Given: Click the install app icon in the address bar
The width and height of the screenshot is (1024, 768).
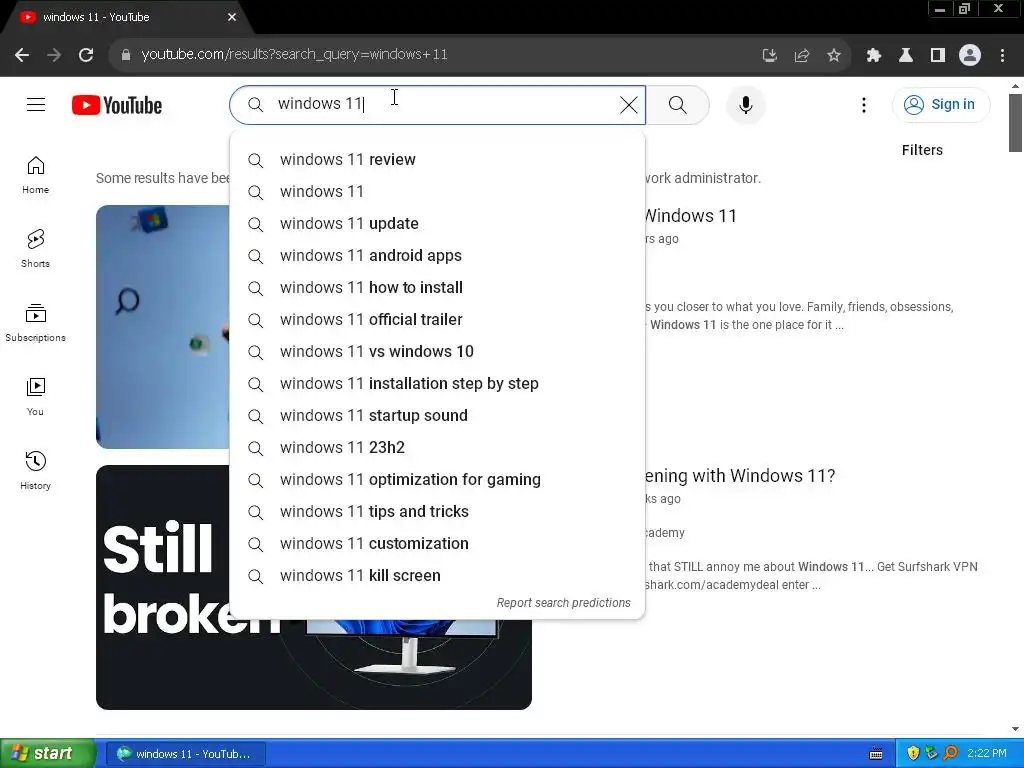Looking at the screenshot, I should [770, 55].
